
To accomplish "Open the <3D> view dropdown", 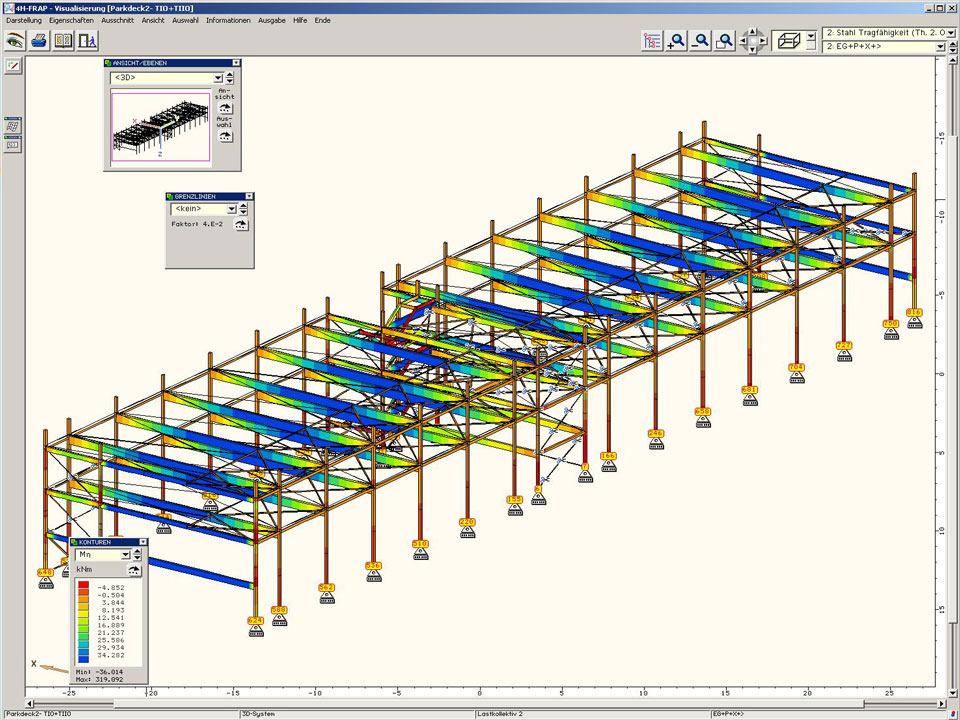I will pos(217,78).
